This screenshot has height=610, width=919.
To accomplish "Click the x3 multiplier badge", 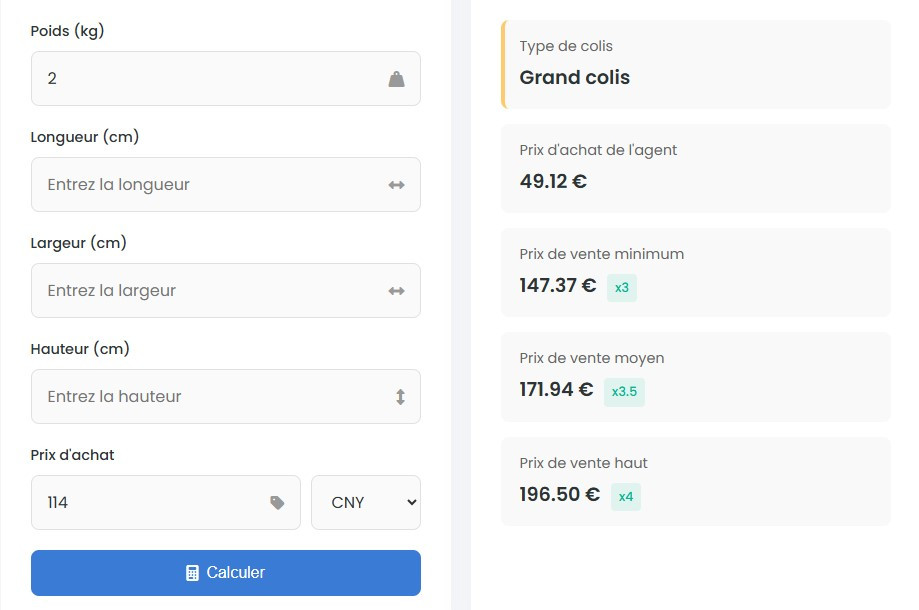I will [622, 288].
